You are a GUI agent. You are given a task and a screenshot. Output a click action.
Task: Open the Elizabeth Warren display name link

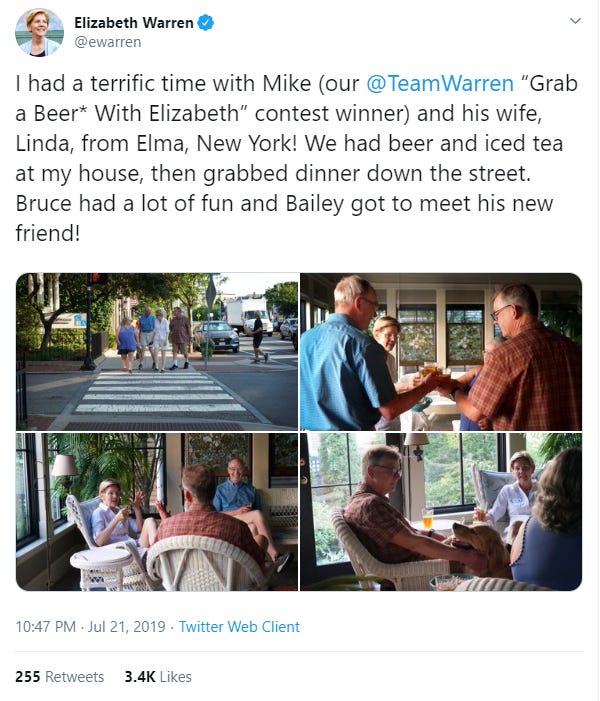[134, 22]
